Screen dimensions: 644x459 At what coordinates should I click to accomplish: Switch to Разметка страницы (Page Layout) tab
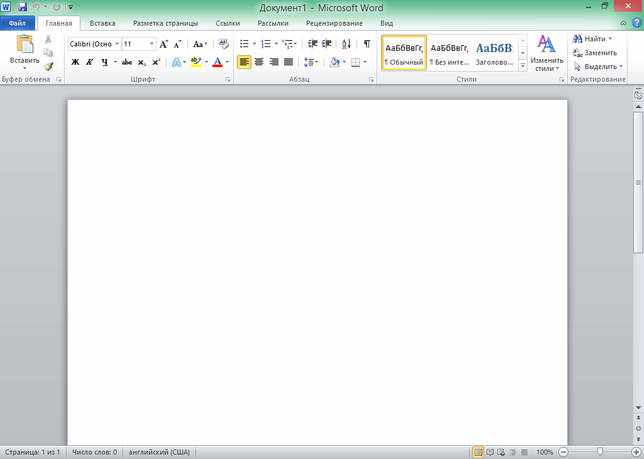pyautogui.click(x=166, y=23)
